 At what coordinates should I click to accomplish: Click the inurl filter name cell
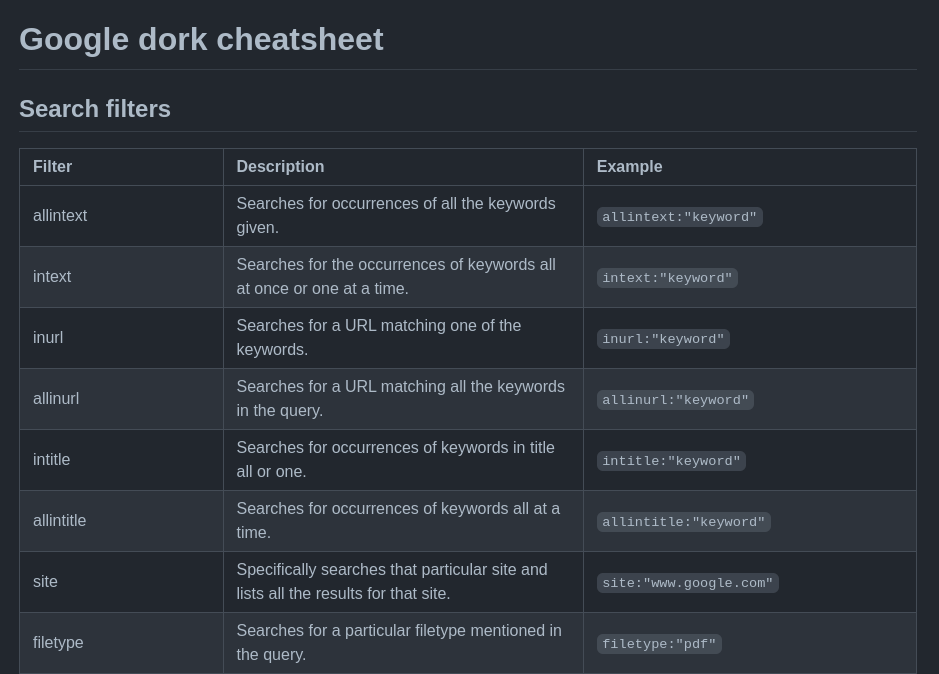48,338
